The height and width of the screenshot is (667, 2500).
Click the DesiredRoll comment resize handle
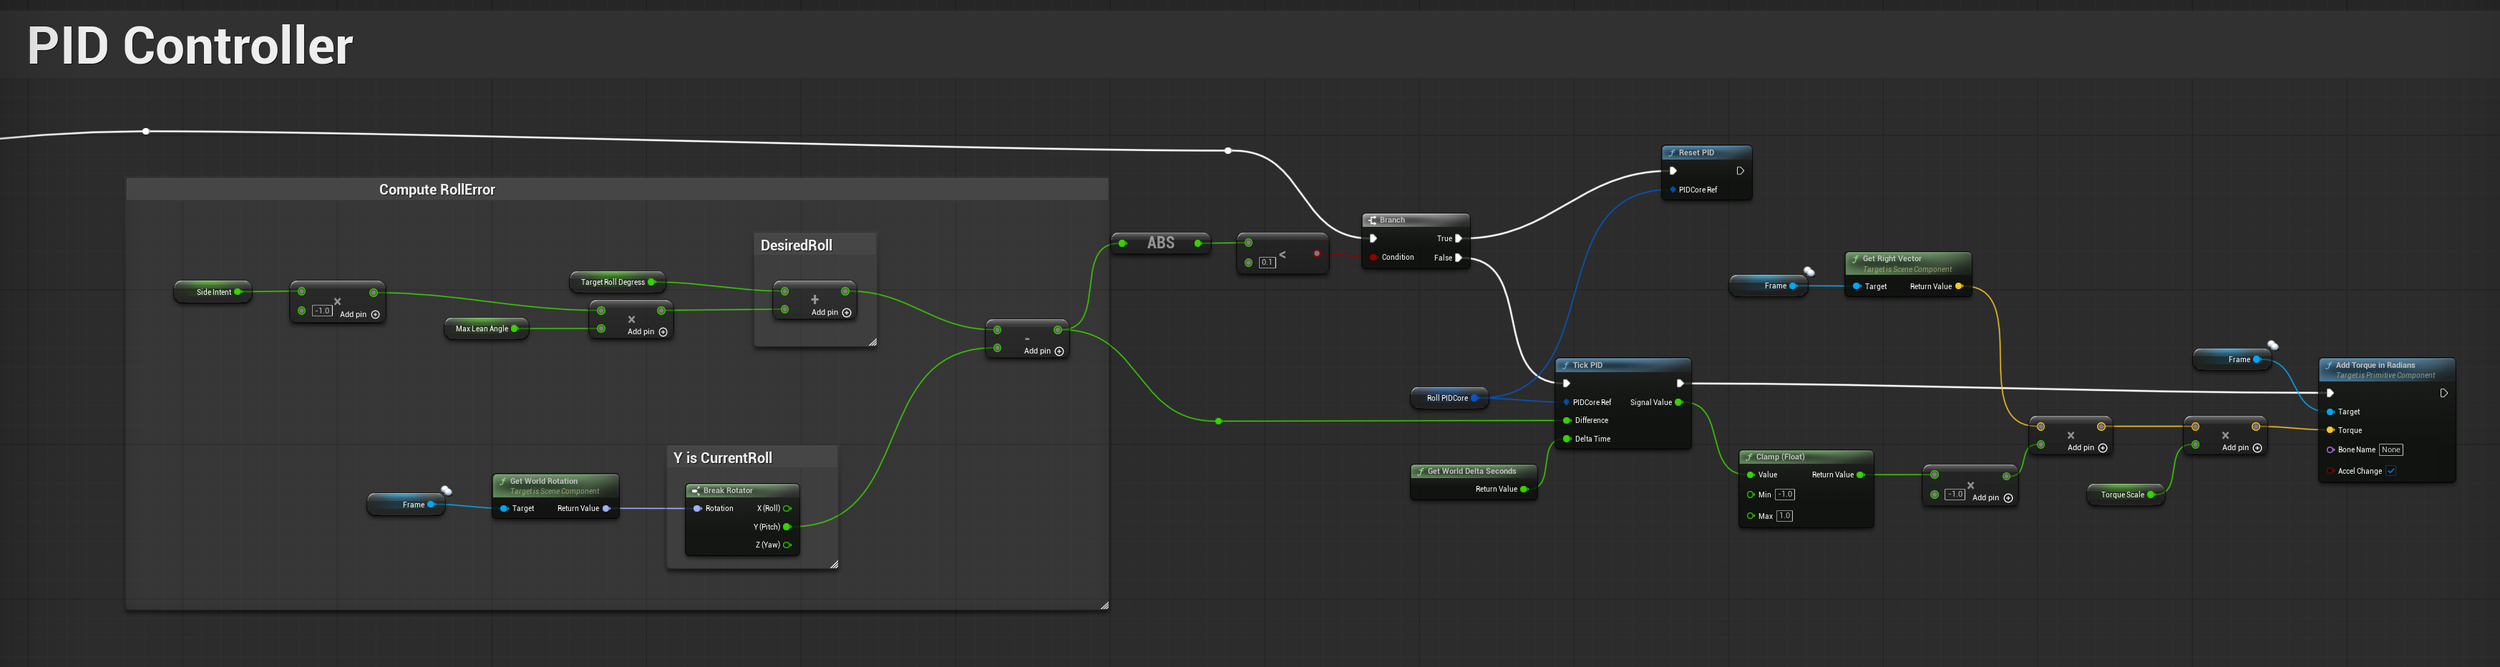[x=872, y=342]
